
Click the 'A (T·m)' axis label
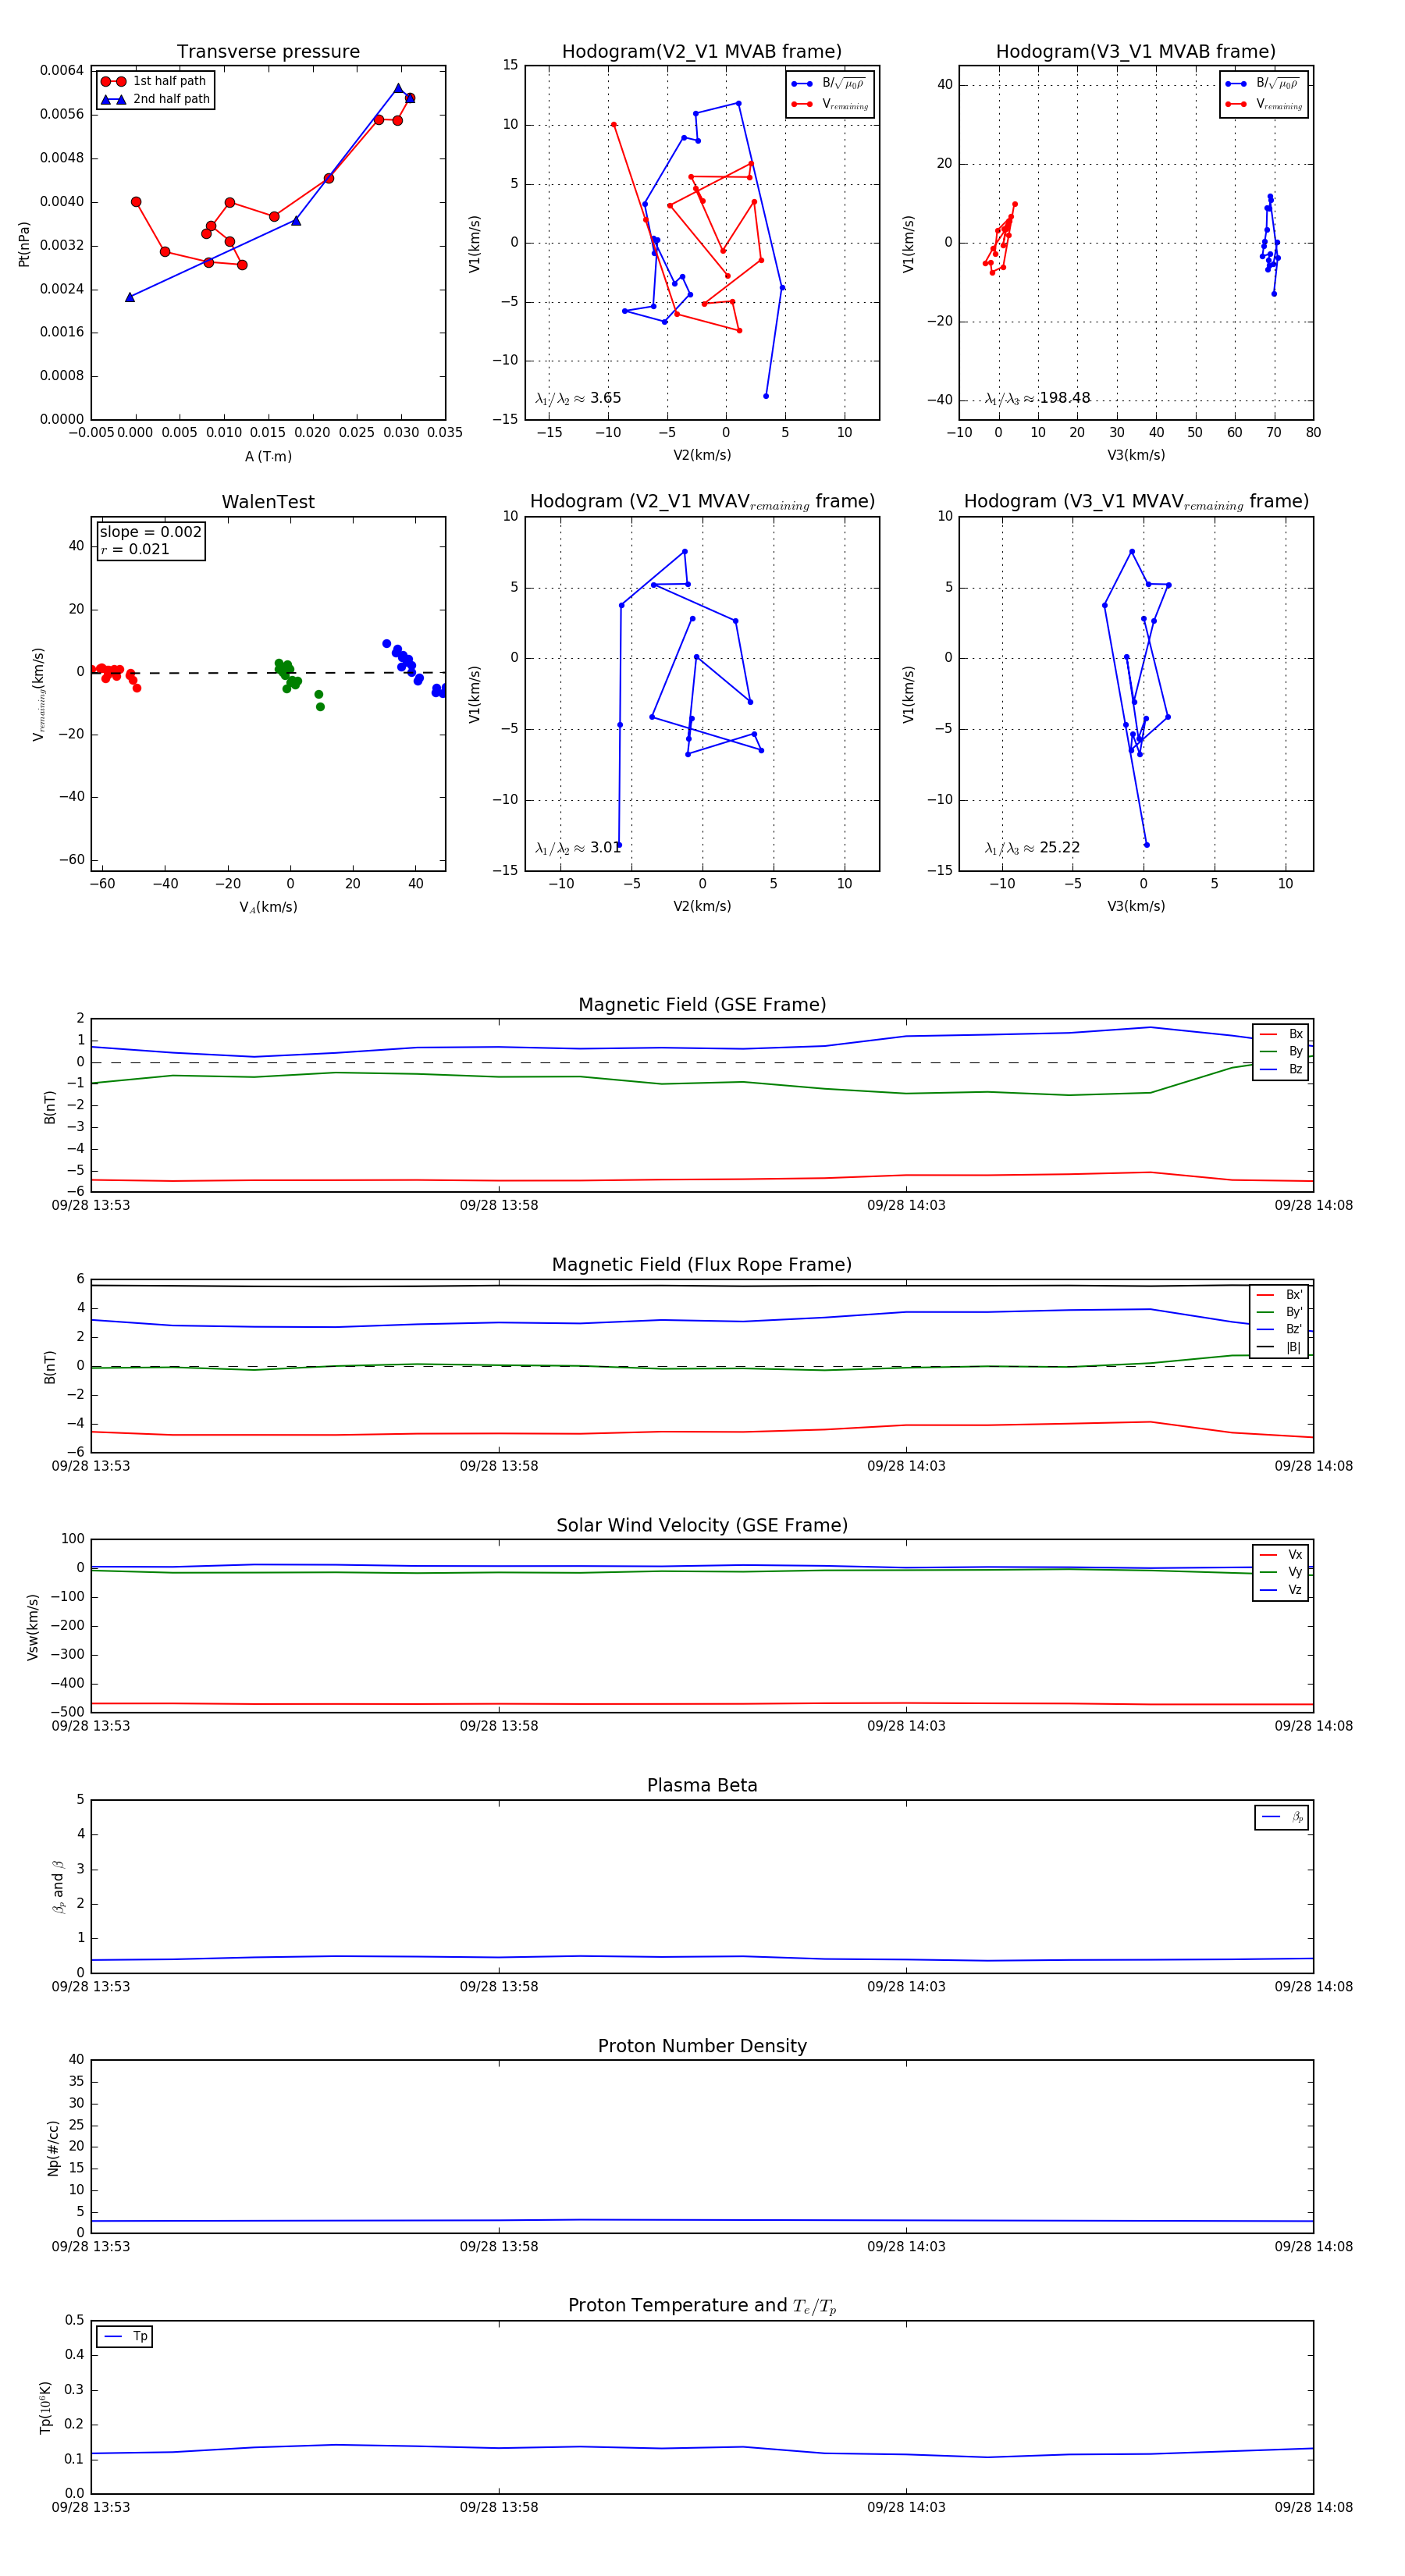268,456
